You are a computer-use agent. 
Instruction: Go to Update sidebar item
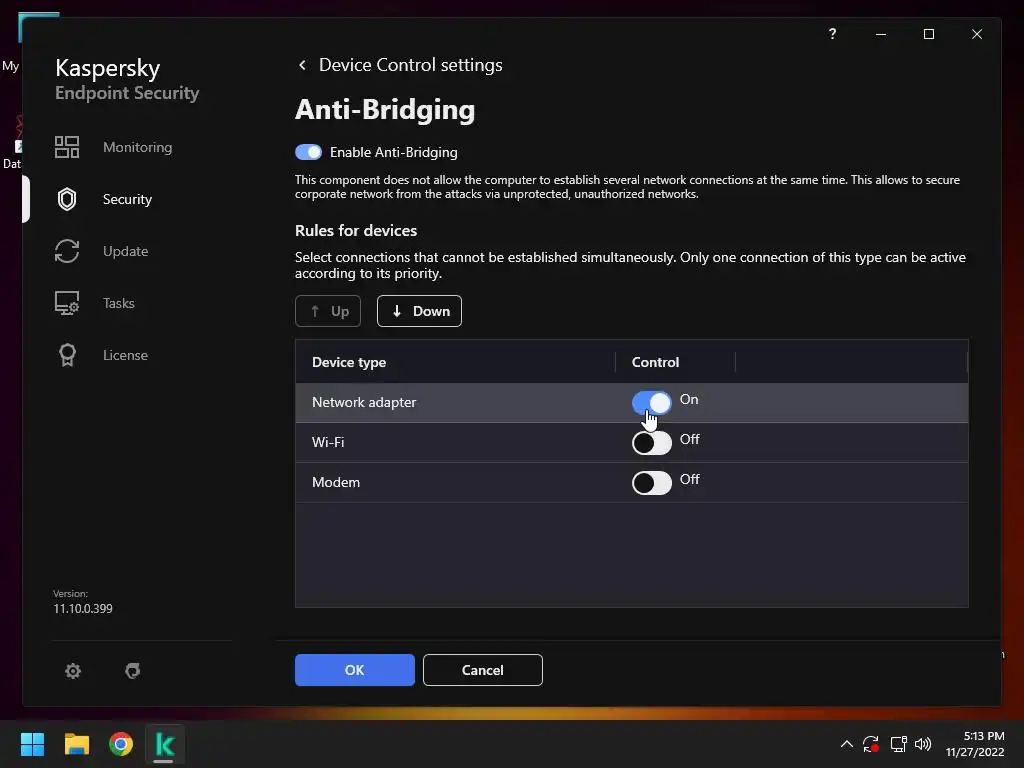(x=125, y=251)
